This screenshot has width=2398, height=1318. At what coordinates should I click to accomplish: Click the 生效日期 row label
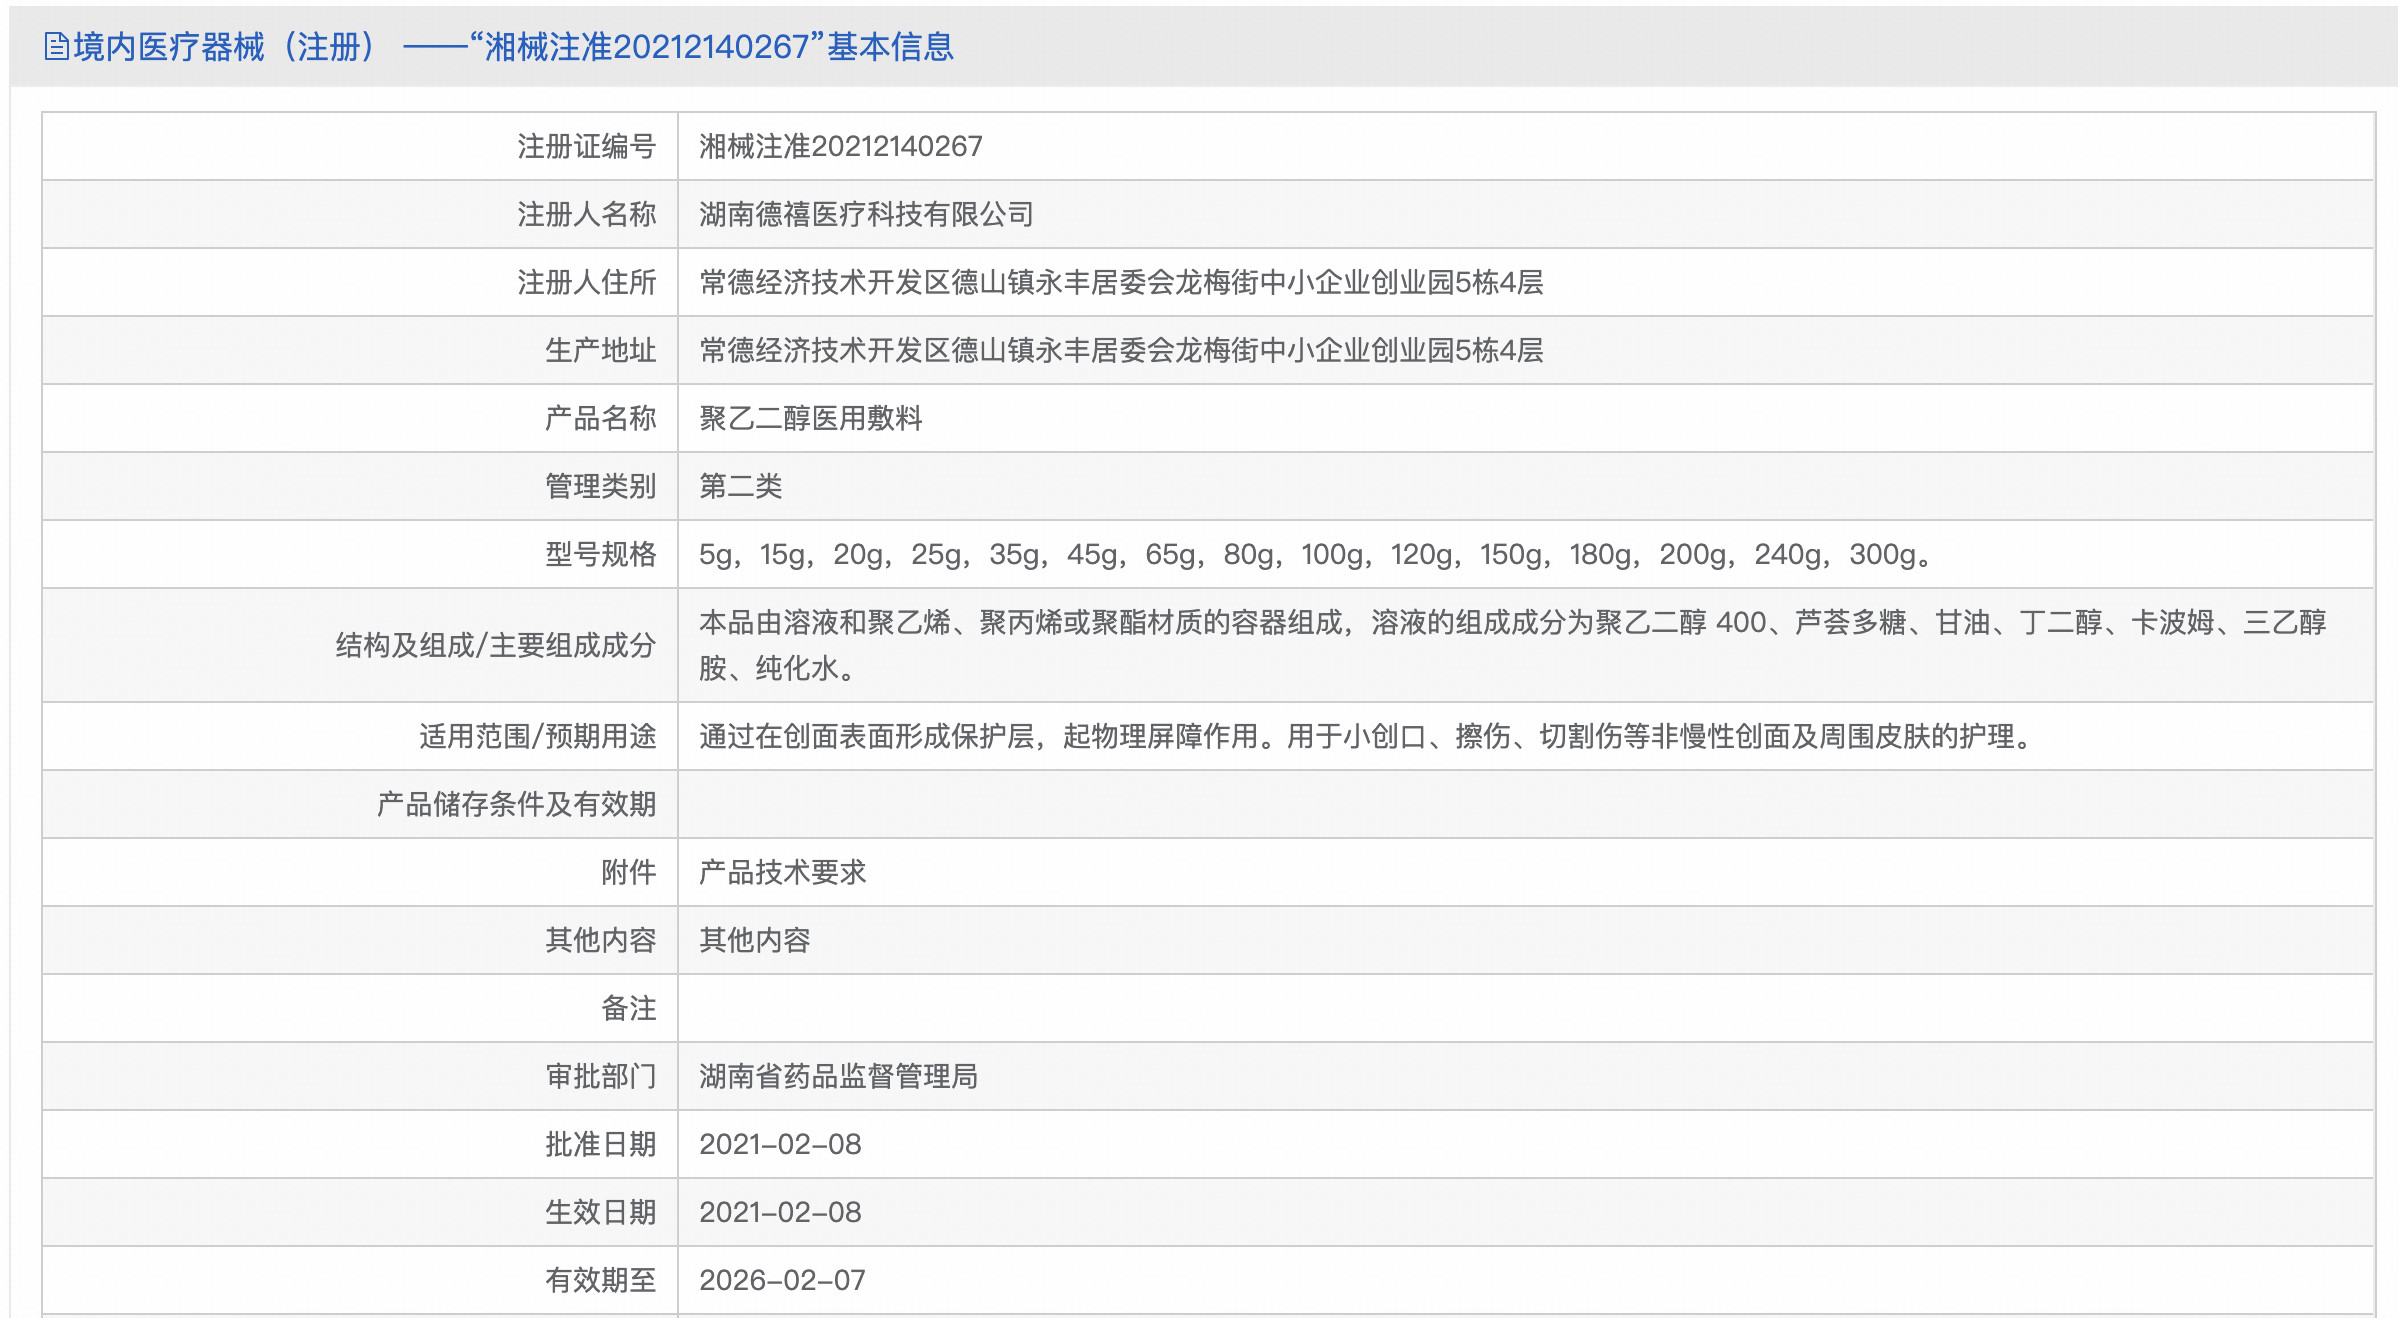601,1212
